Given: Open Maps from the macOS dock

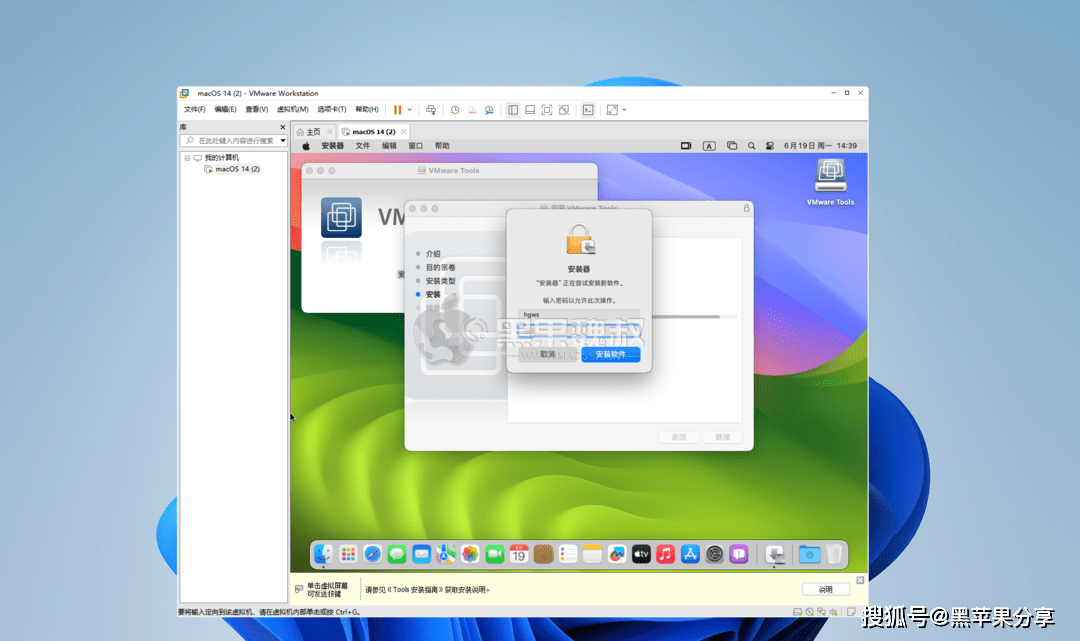Looking at the screenshot, I should [x=446, y=554].
